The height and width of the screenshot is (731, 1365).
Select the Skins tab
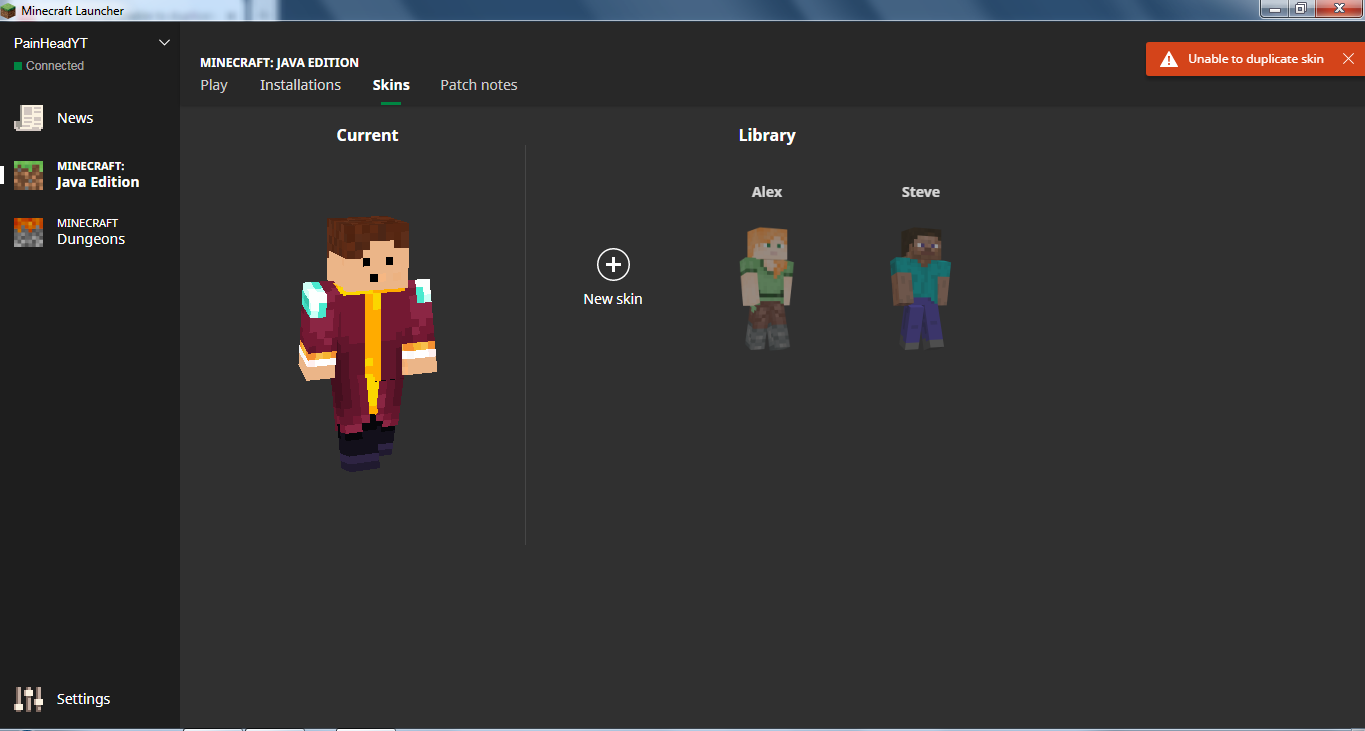(391, 85)
